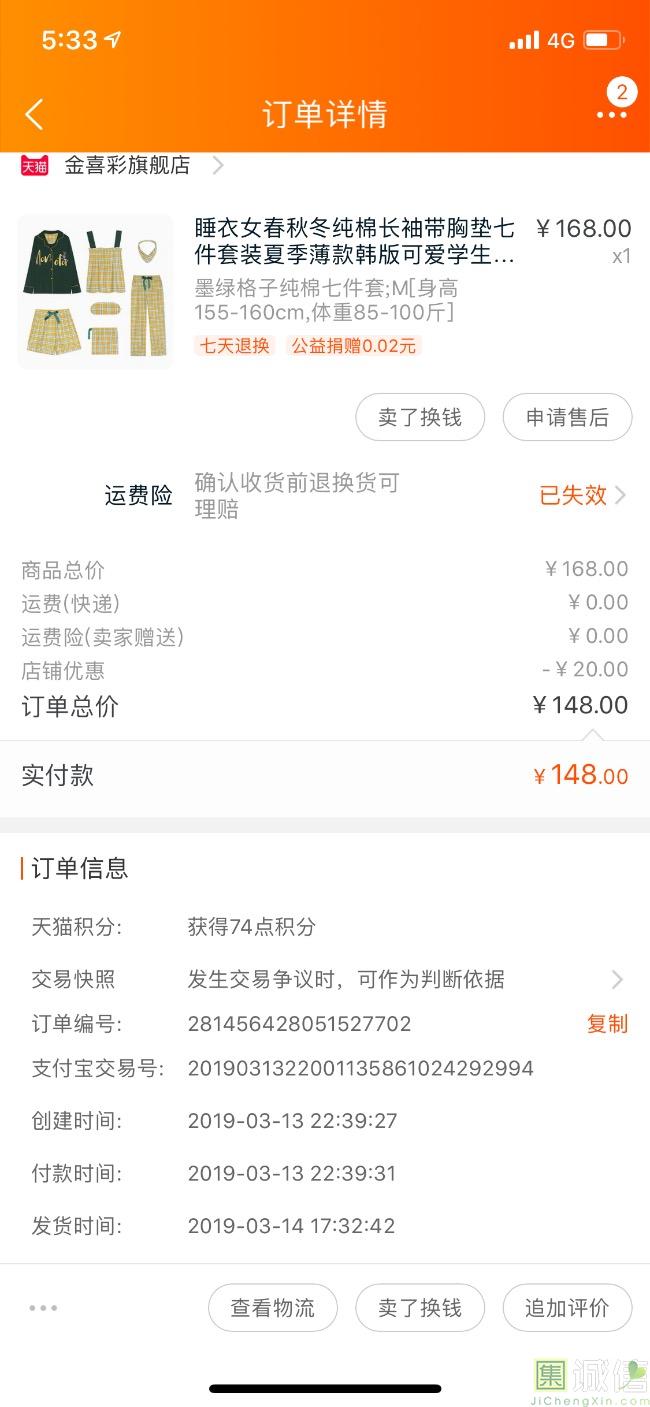Tap 申请售后 button
The image size is (650, 1407).
pos(567,417)
